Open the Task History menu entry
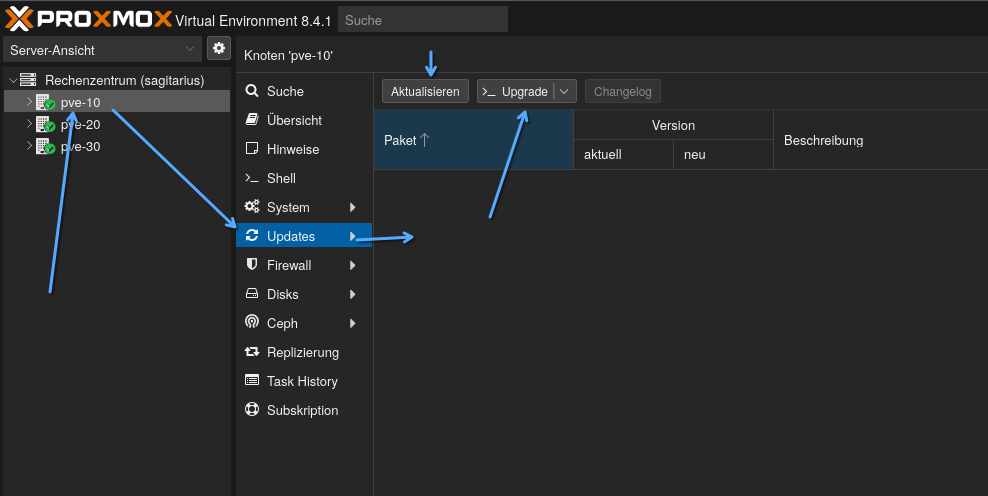The image size is (988, 496). click(x=304, y=381)
